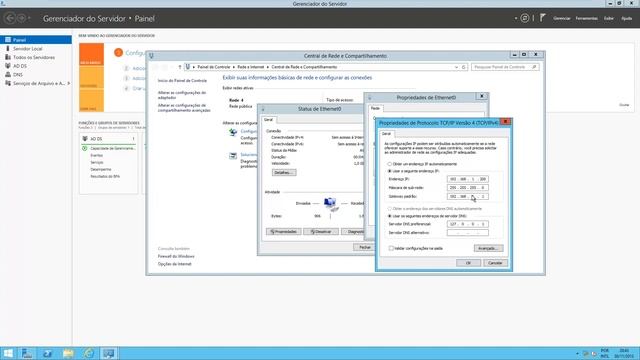The image size is (640, 360).
Task: Click the troubleshoot problems icon
Action: pyautogui.click(x=233, y=156)
